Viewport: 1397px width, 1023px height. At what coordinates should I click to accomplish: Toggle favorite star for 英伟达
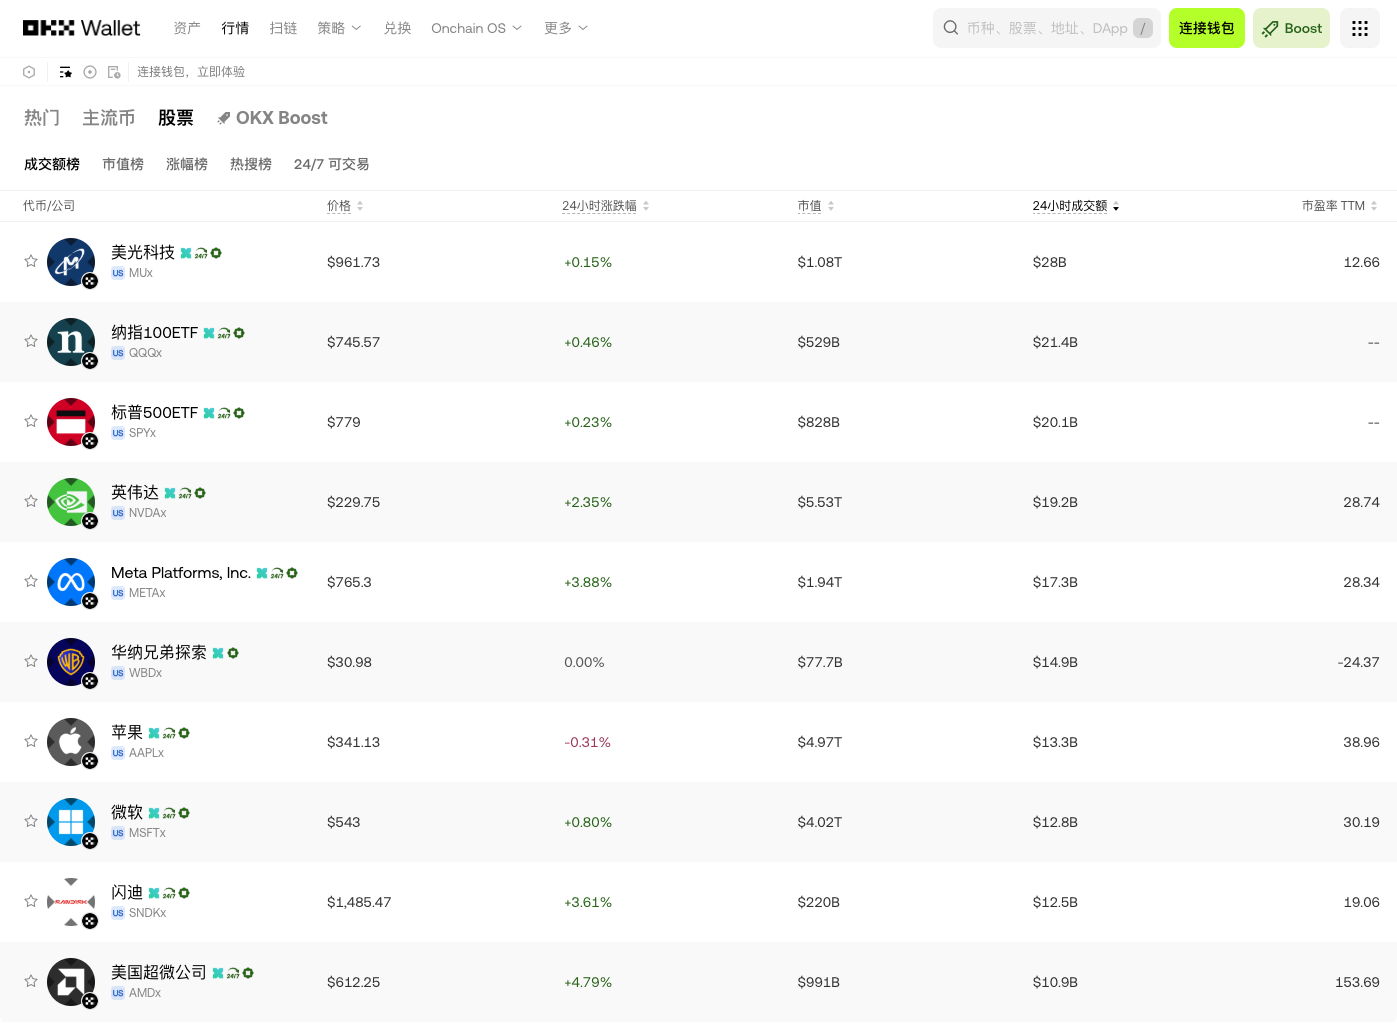[x=31, y=501]
